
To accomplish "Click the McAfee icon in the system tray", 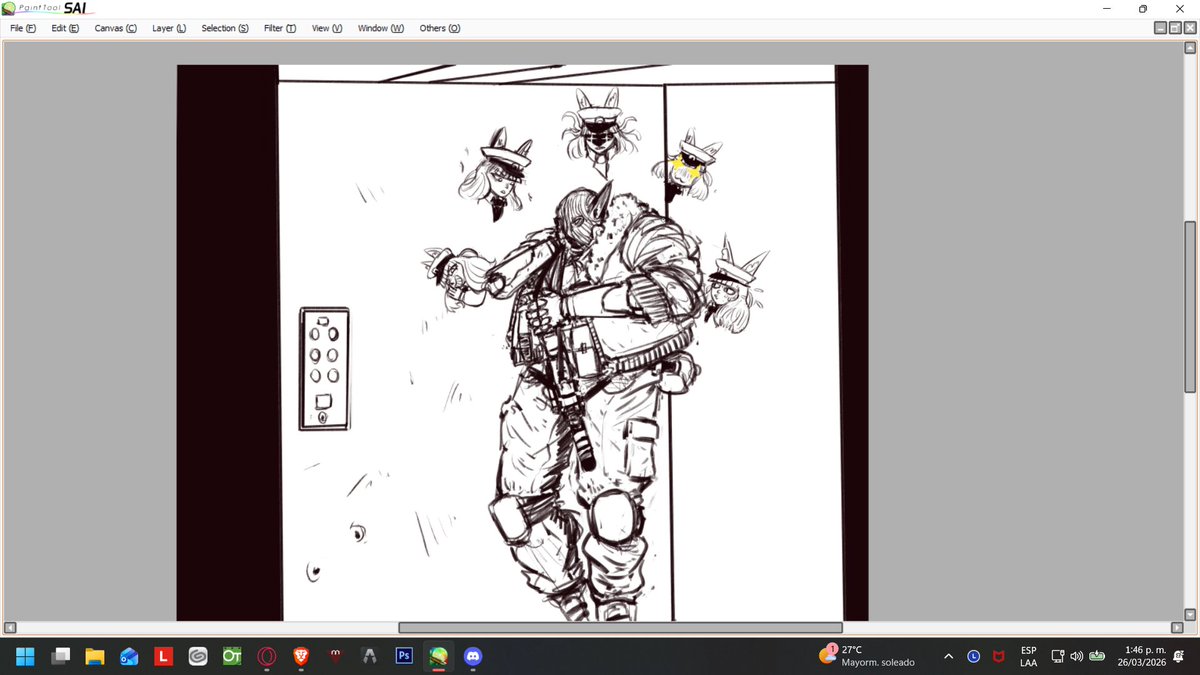I will tap(1000, 657).
